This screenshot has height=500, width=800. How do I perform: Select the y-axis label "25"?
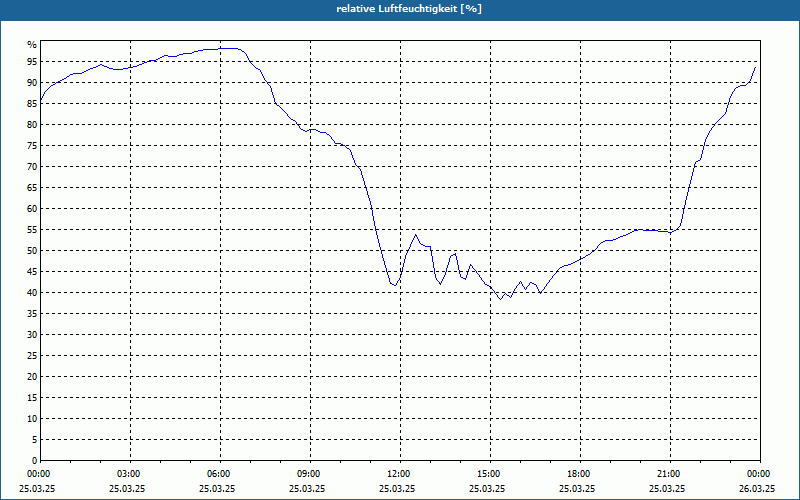[x=32, y=356]
